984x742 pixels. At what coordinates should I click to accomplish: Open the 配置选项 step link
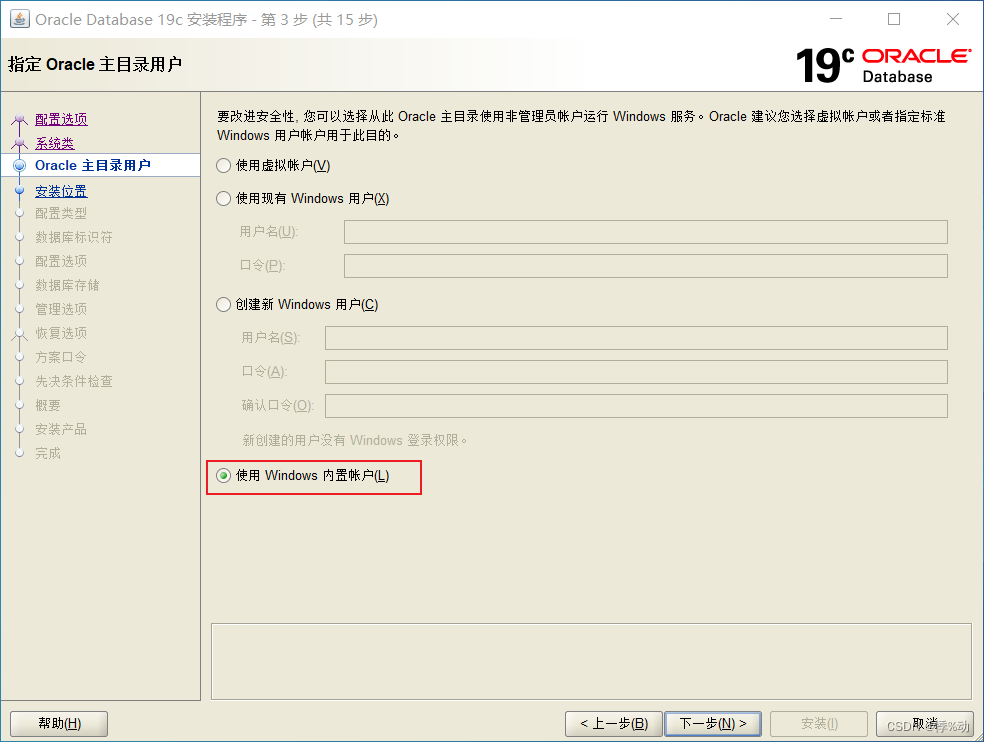[x=61, y=119]
